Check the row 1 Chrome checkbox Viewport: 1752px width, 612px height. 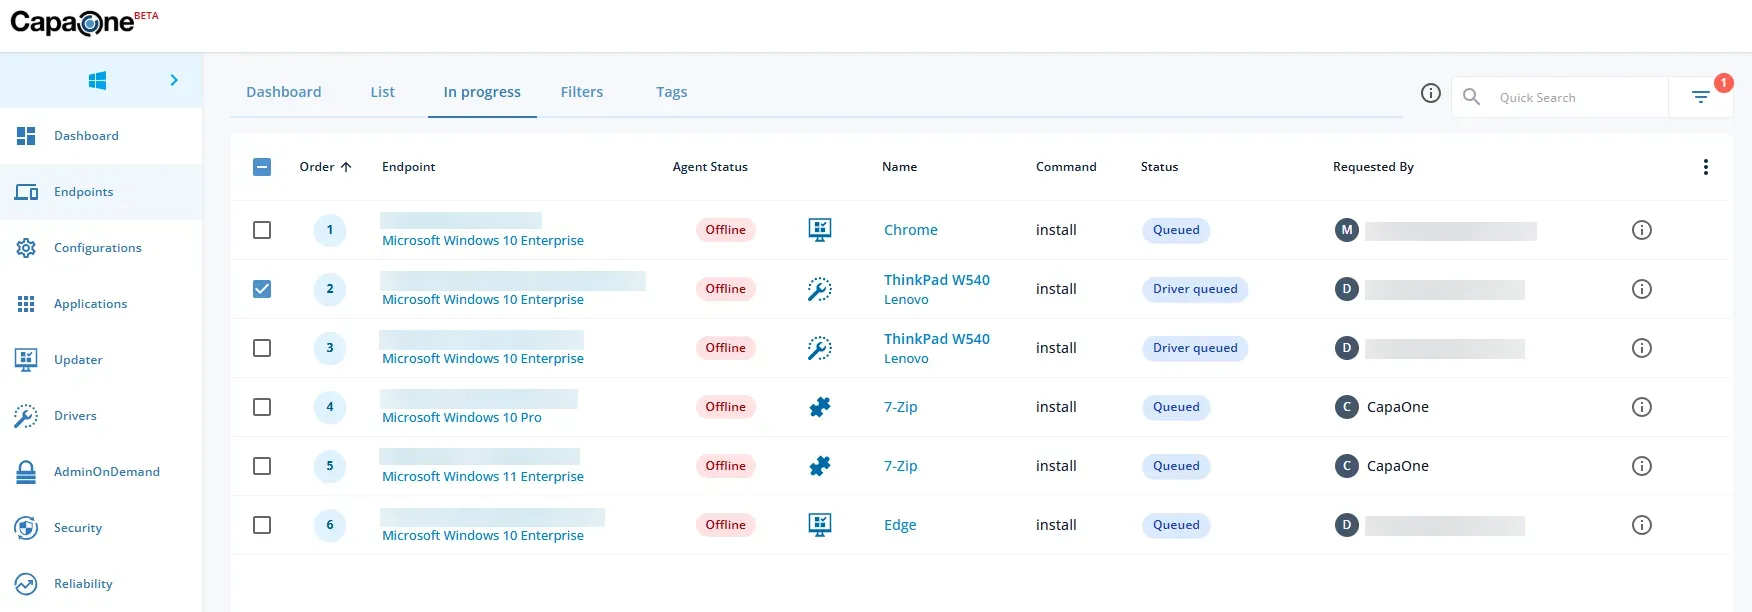click(x=262, y=230)
